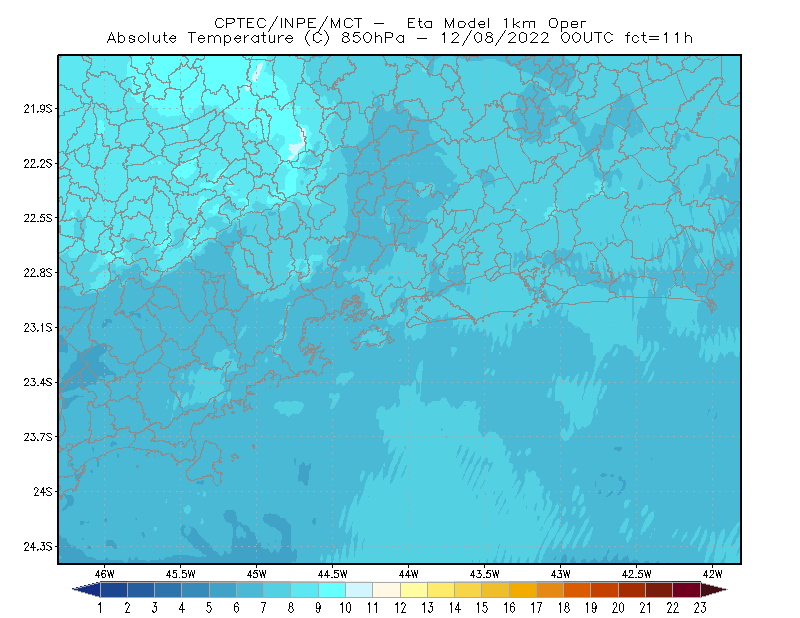800x618 pixels.
Task: Select the longitude label '45W'
Action: coord(257,574)
